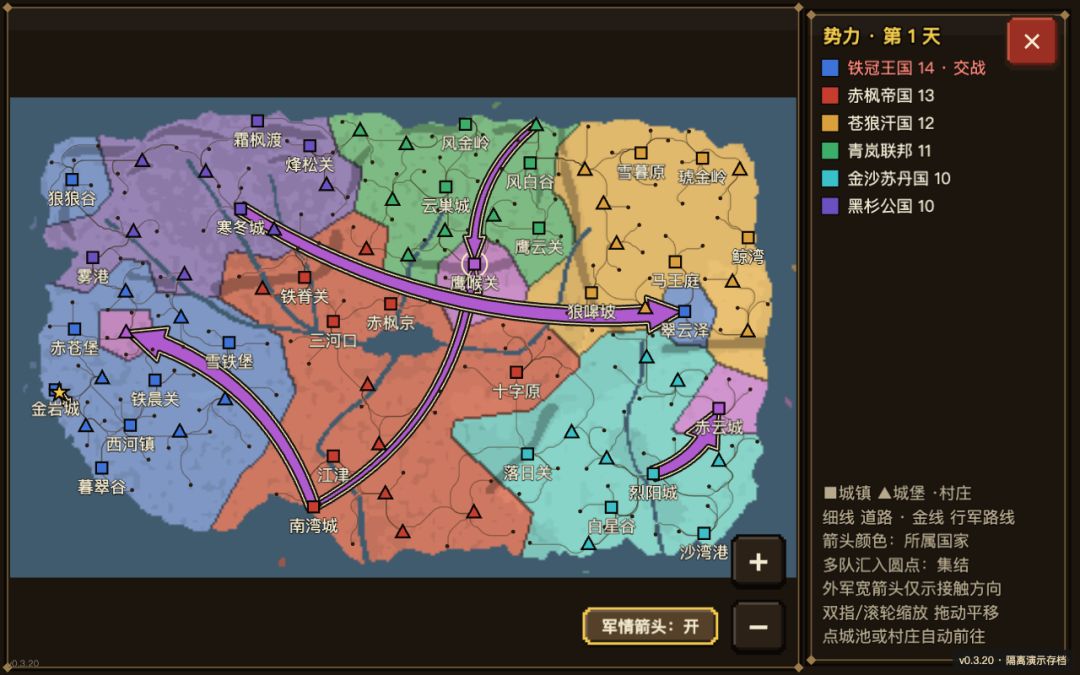Viewport: 1080px width, 675px height.
Task: Click the 铁脊关 town square marker
Action: tap(304, 278)
